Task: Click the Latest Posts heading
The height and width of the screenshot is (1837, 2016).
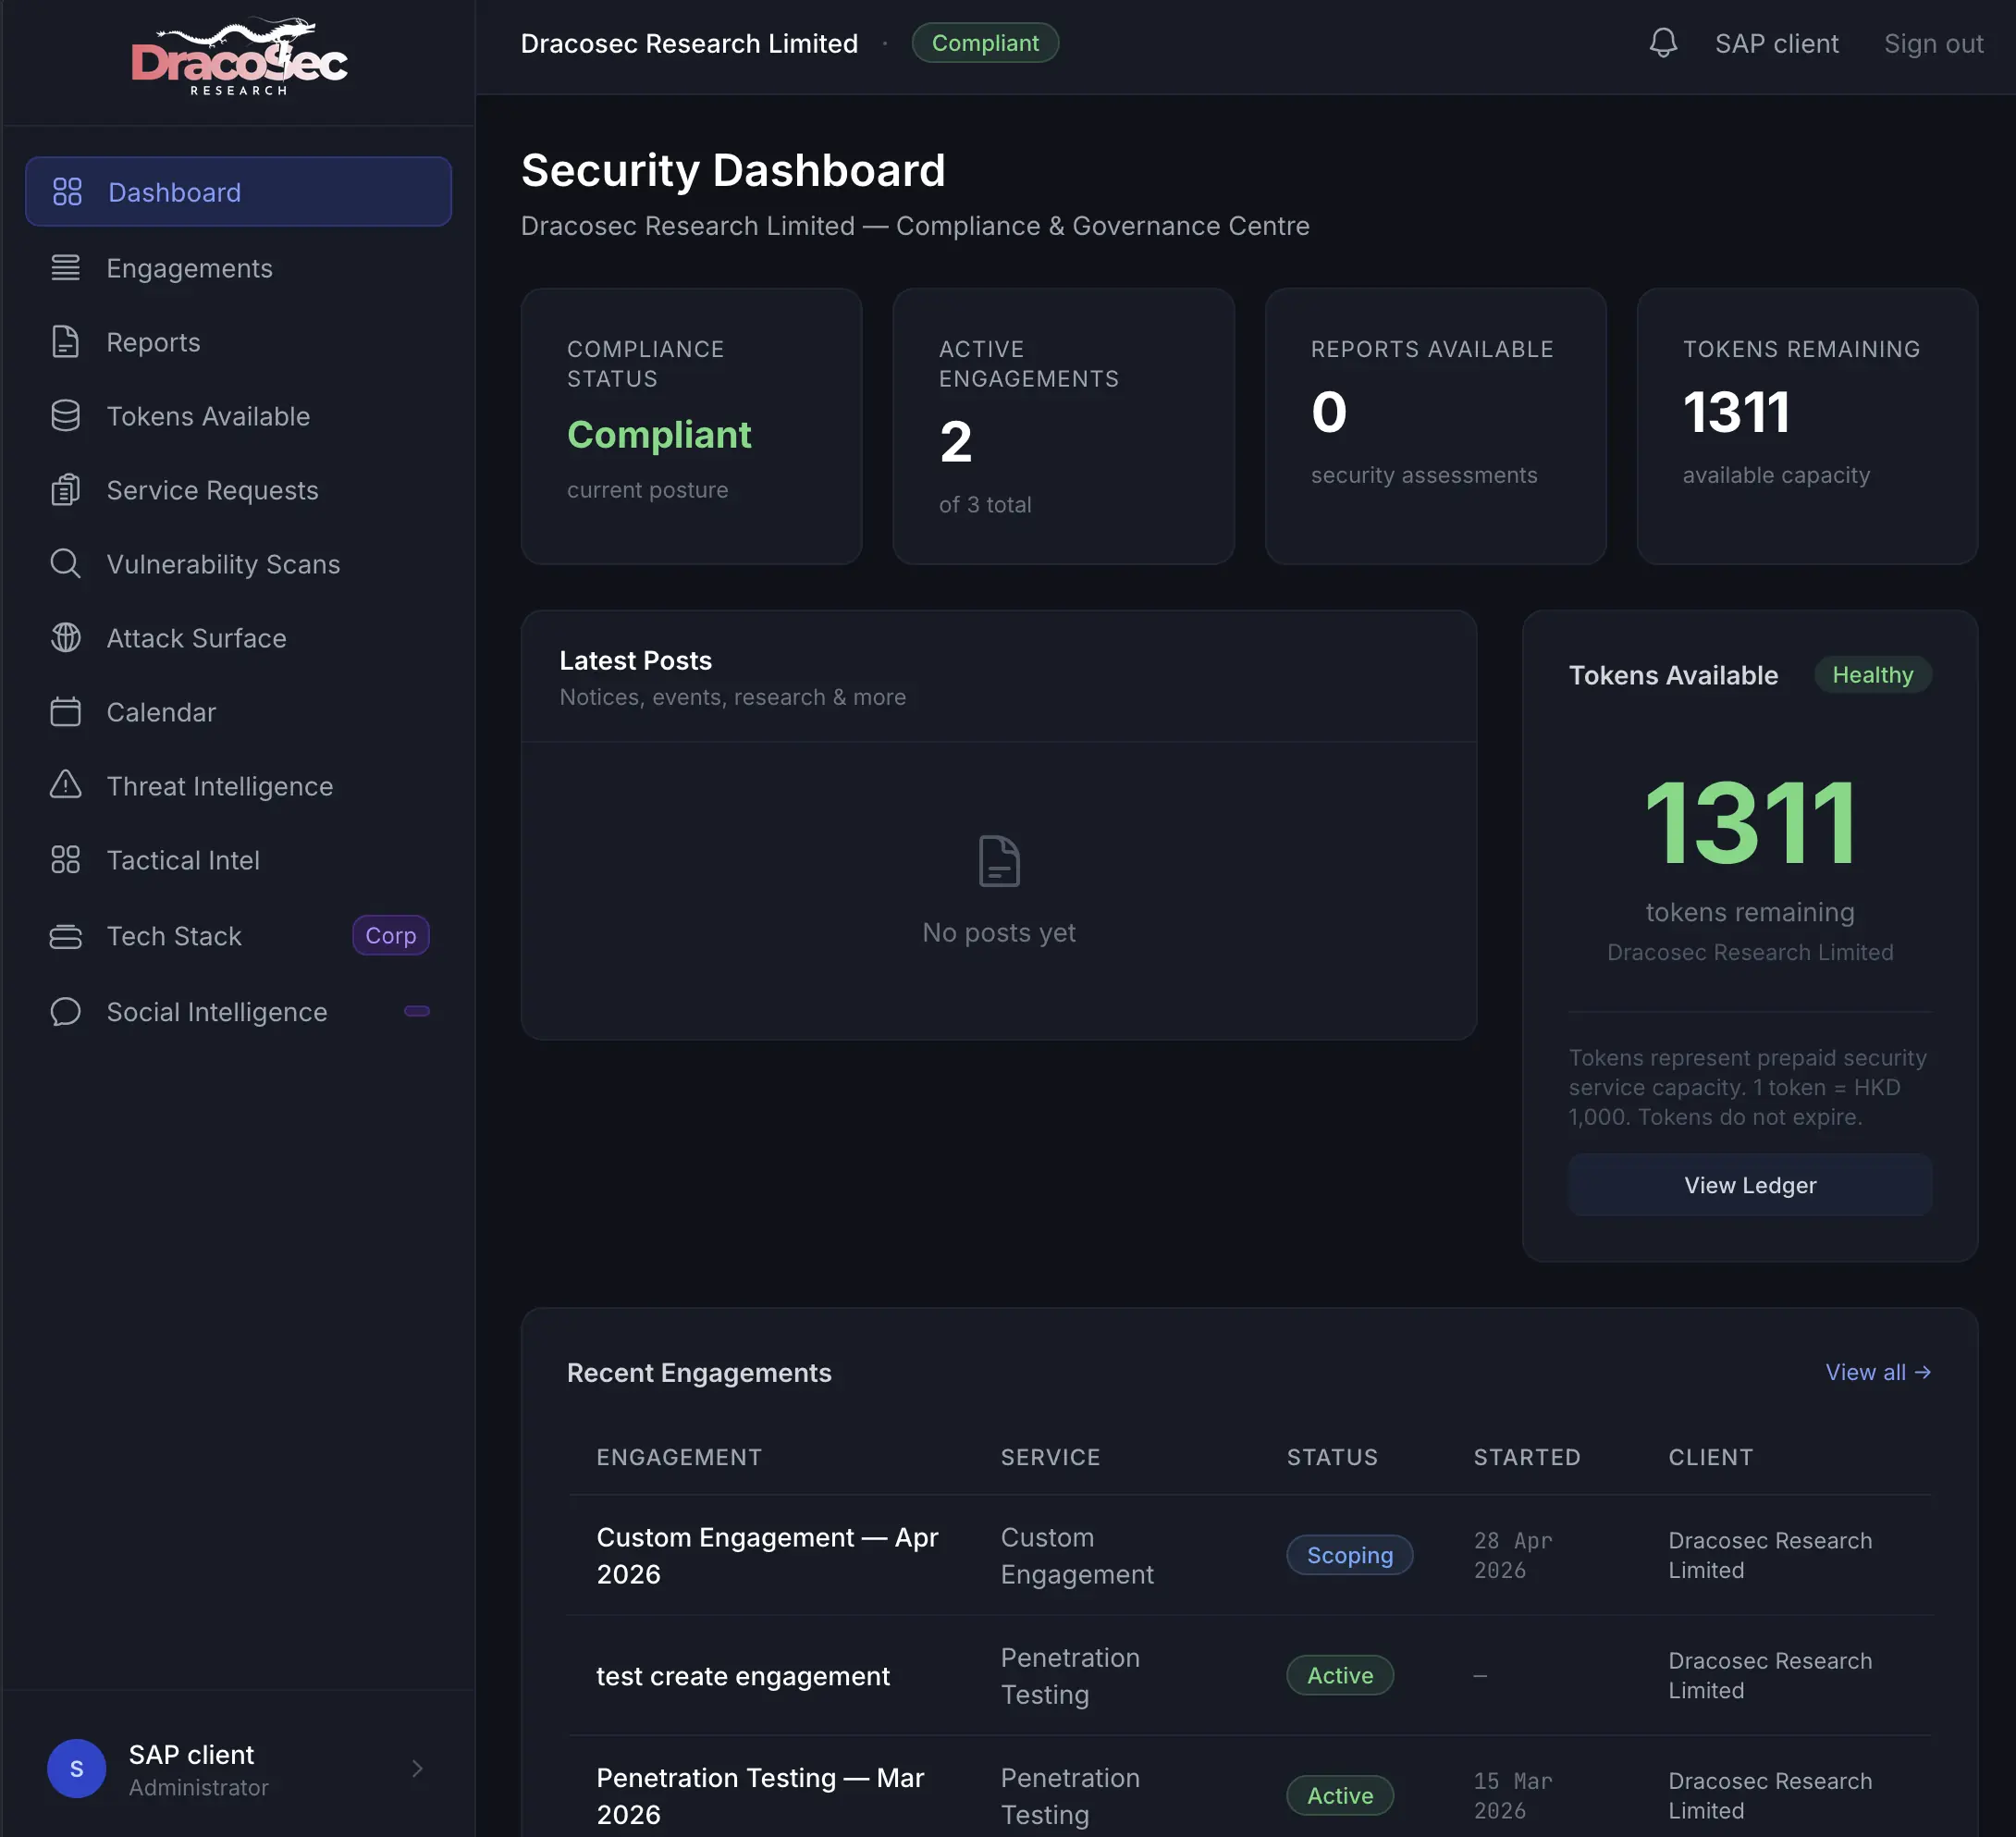Action: pos(635,660)
